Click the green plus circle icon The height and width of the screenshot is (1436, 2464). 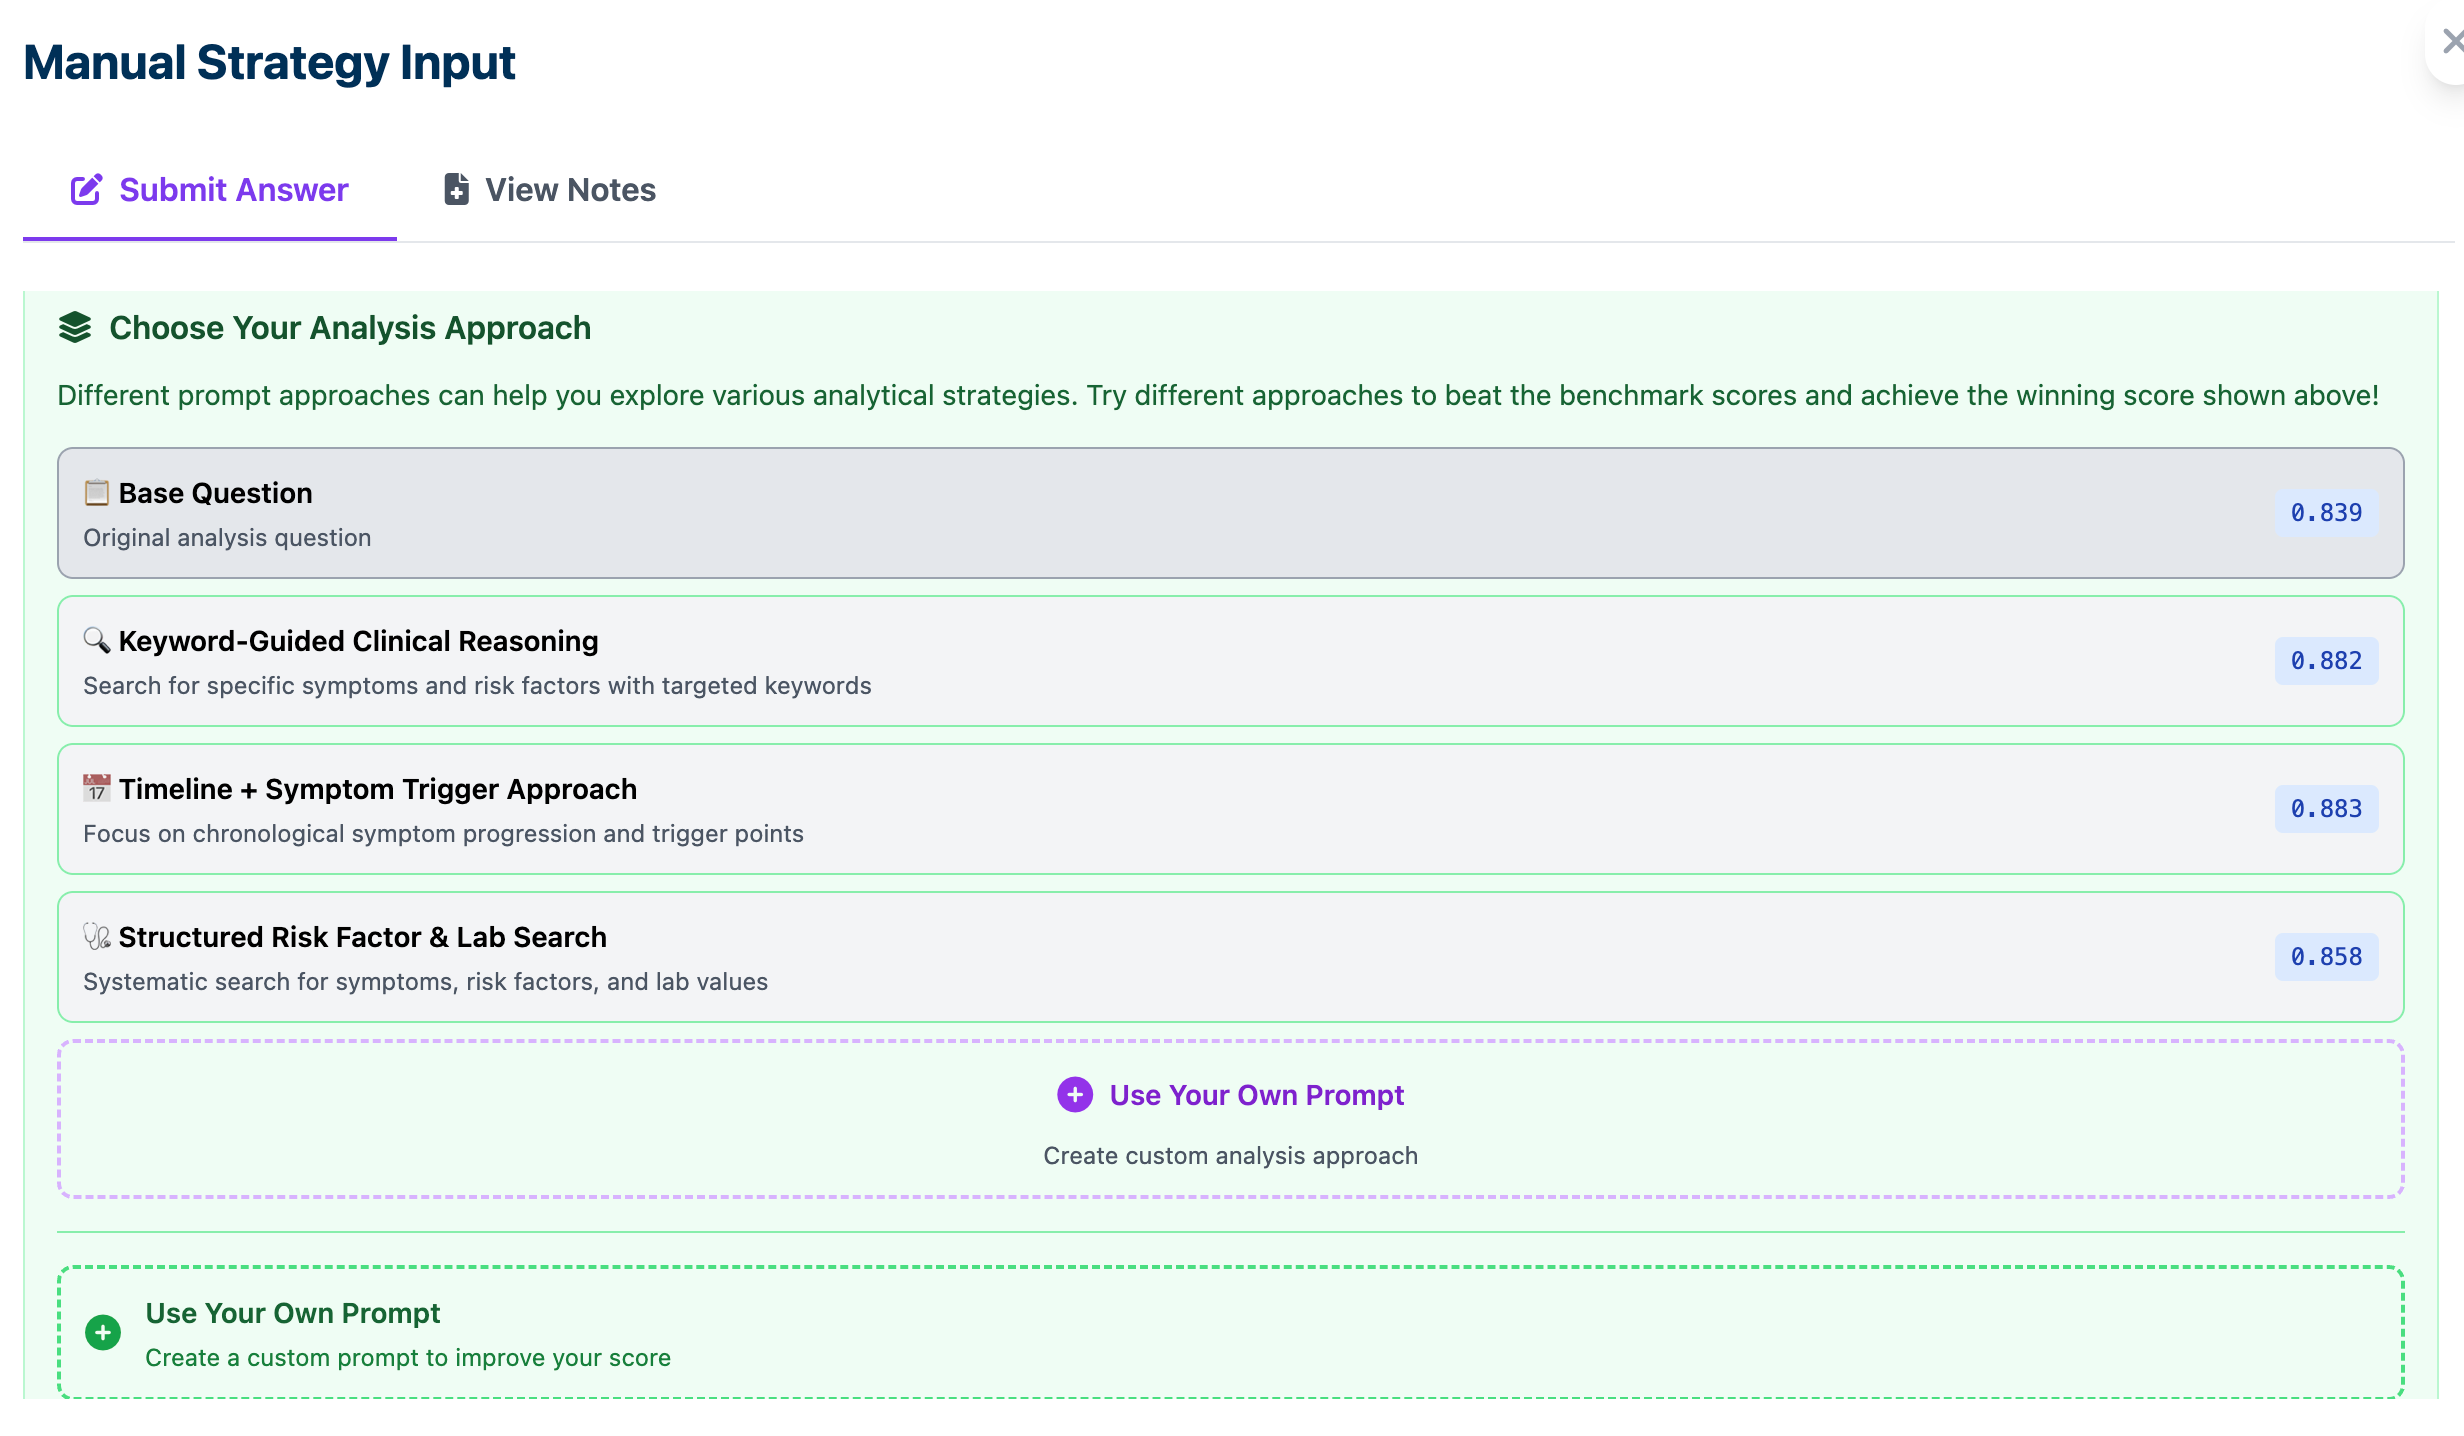(103, 1332)
